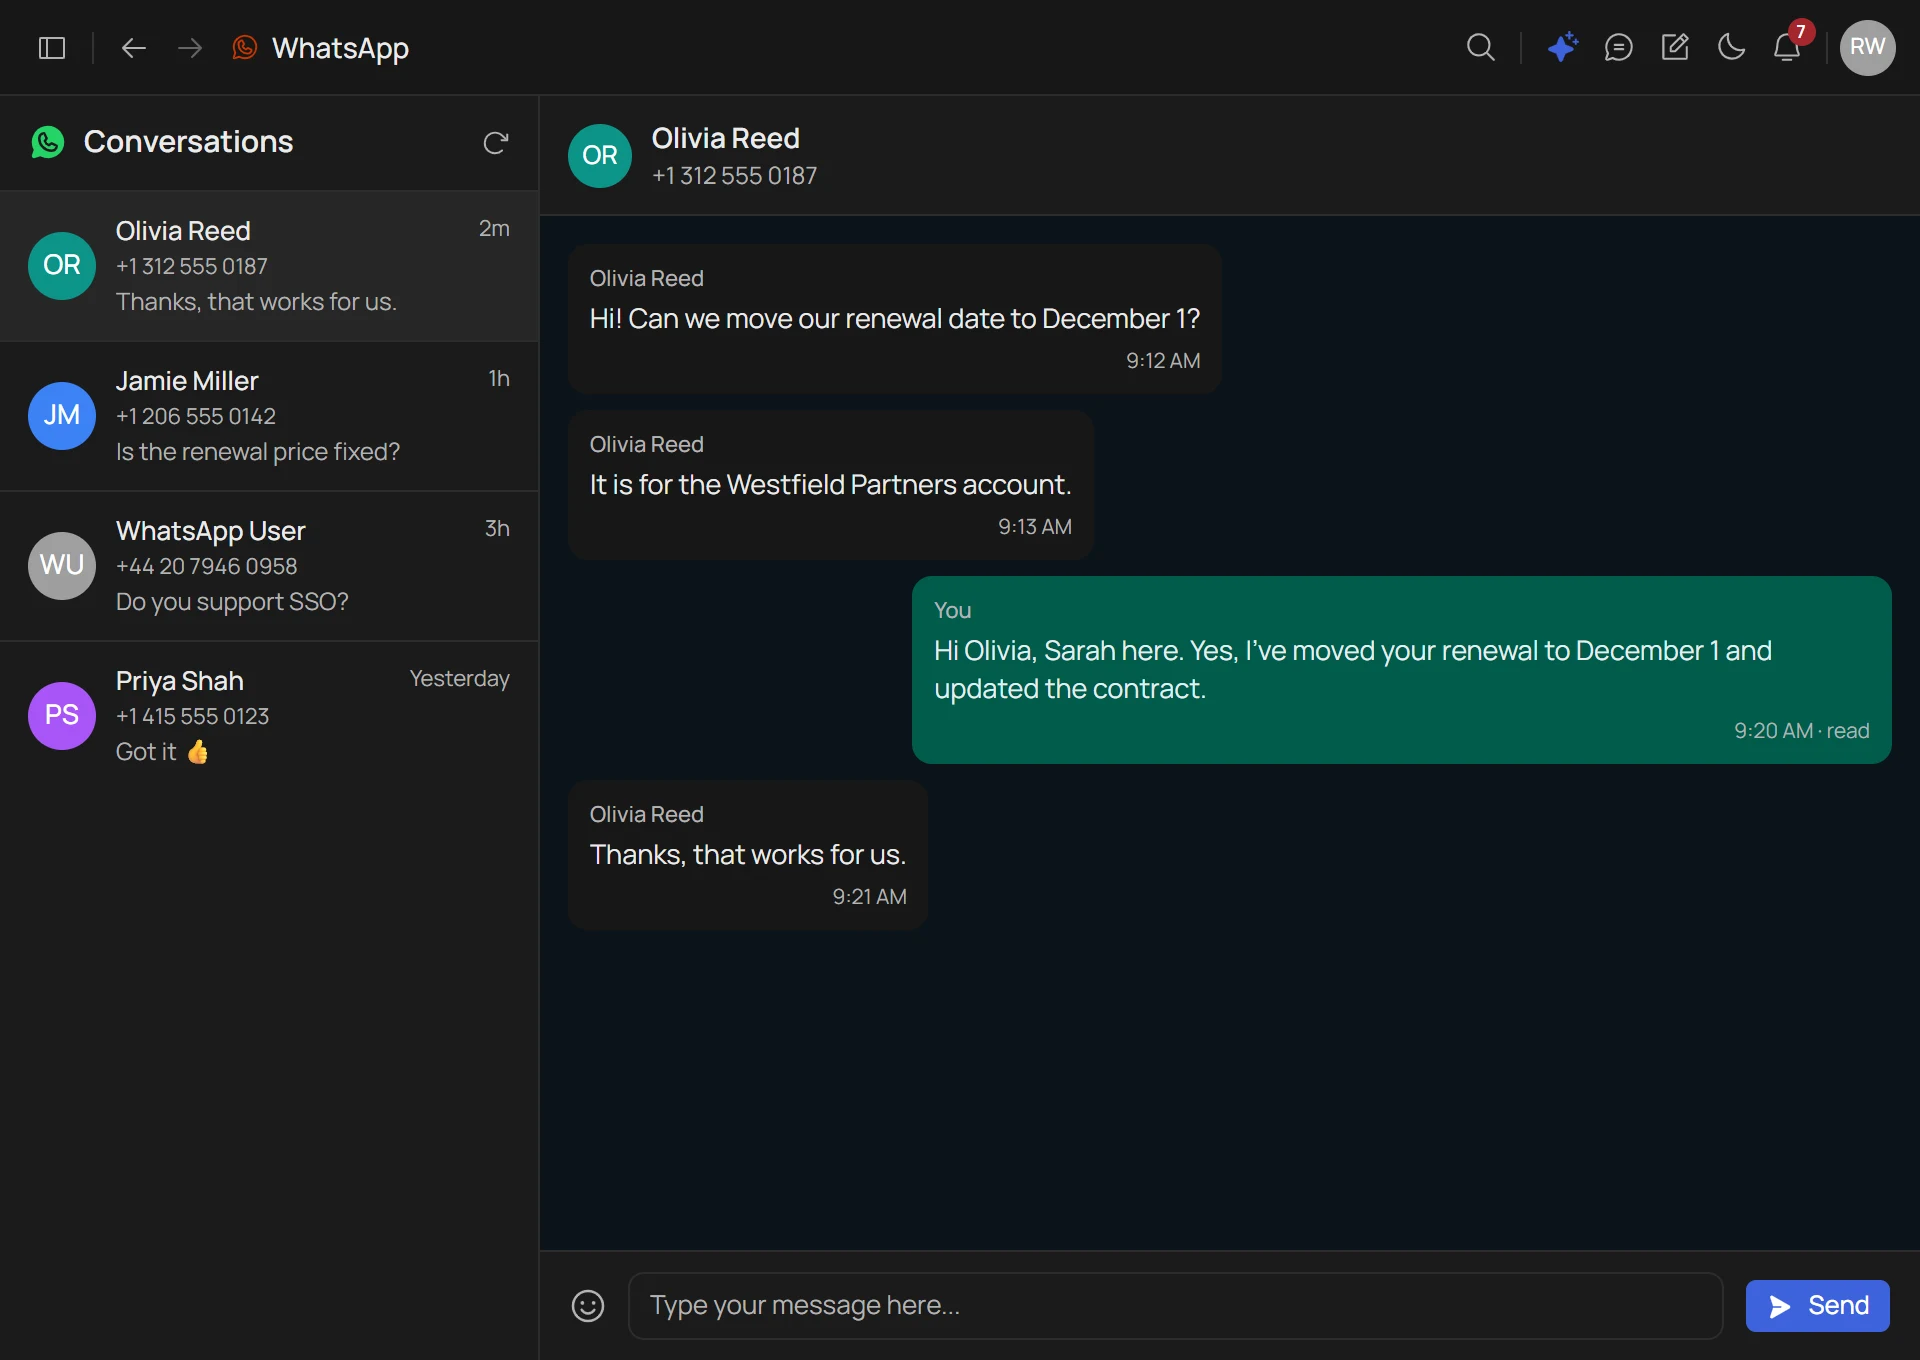Click the WU avatar in conversation list
Screen dimensions: 1920x1360
(62, 566)
